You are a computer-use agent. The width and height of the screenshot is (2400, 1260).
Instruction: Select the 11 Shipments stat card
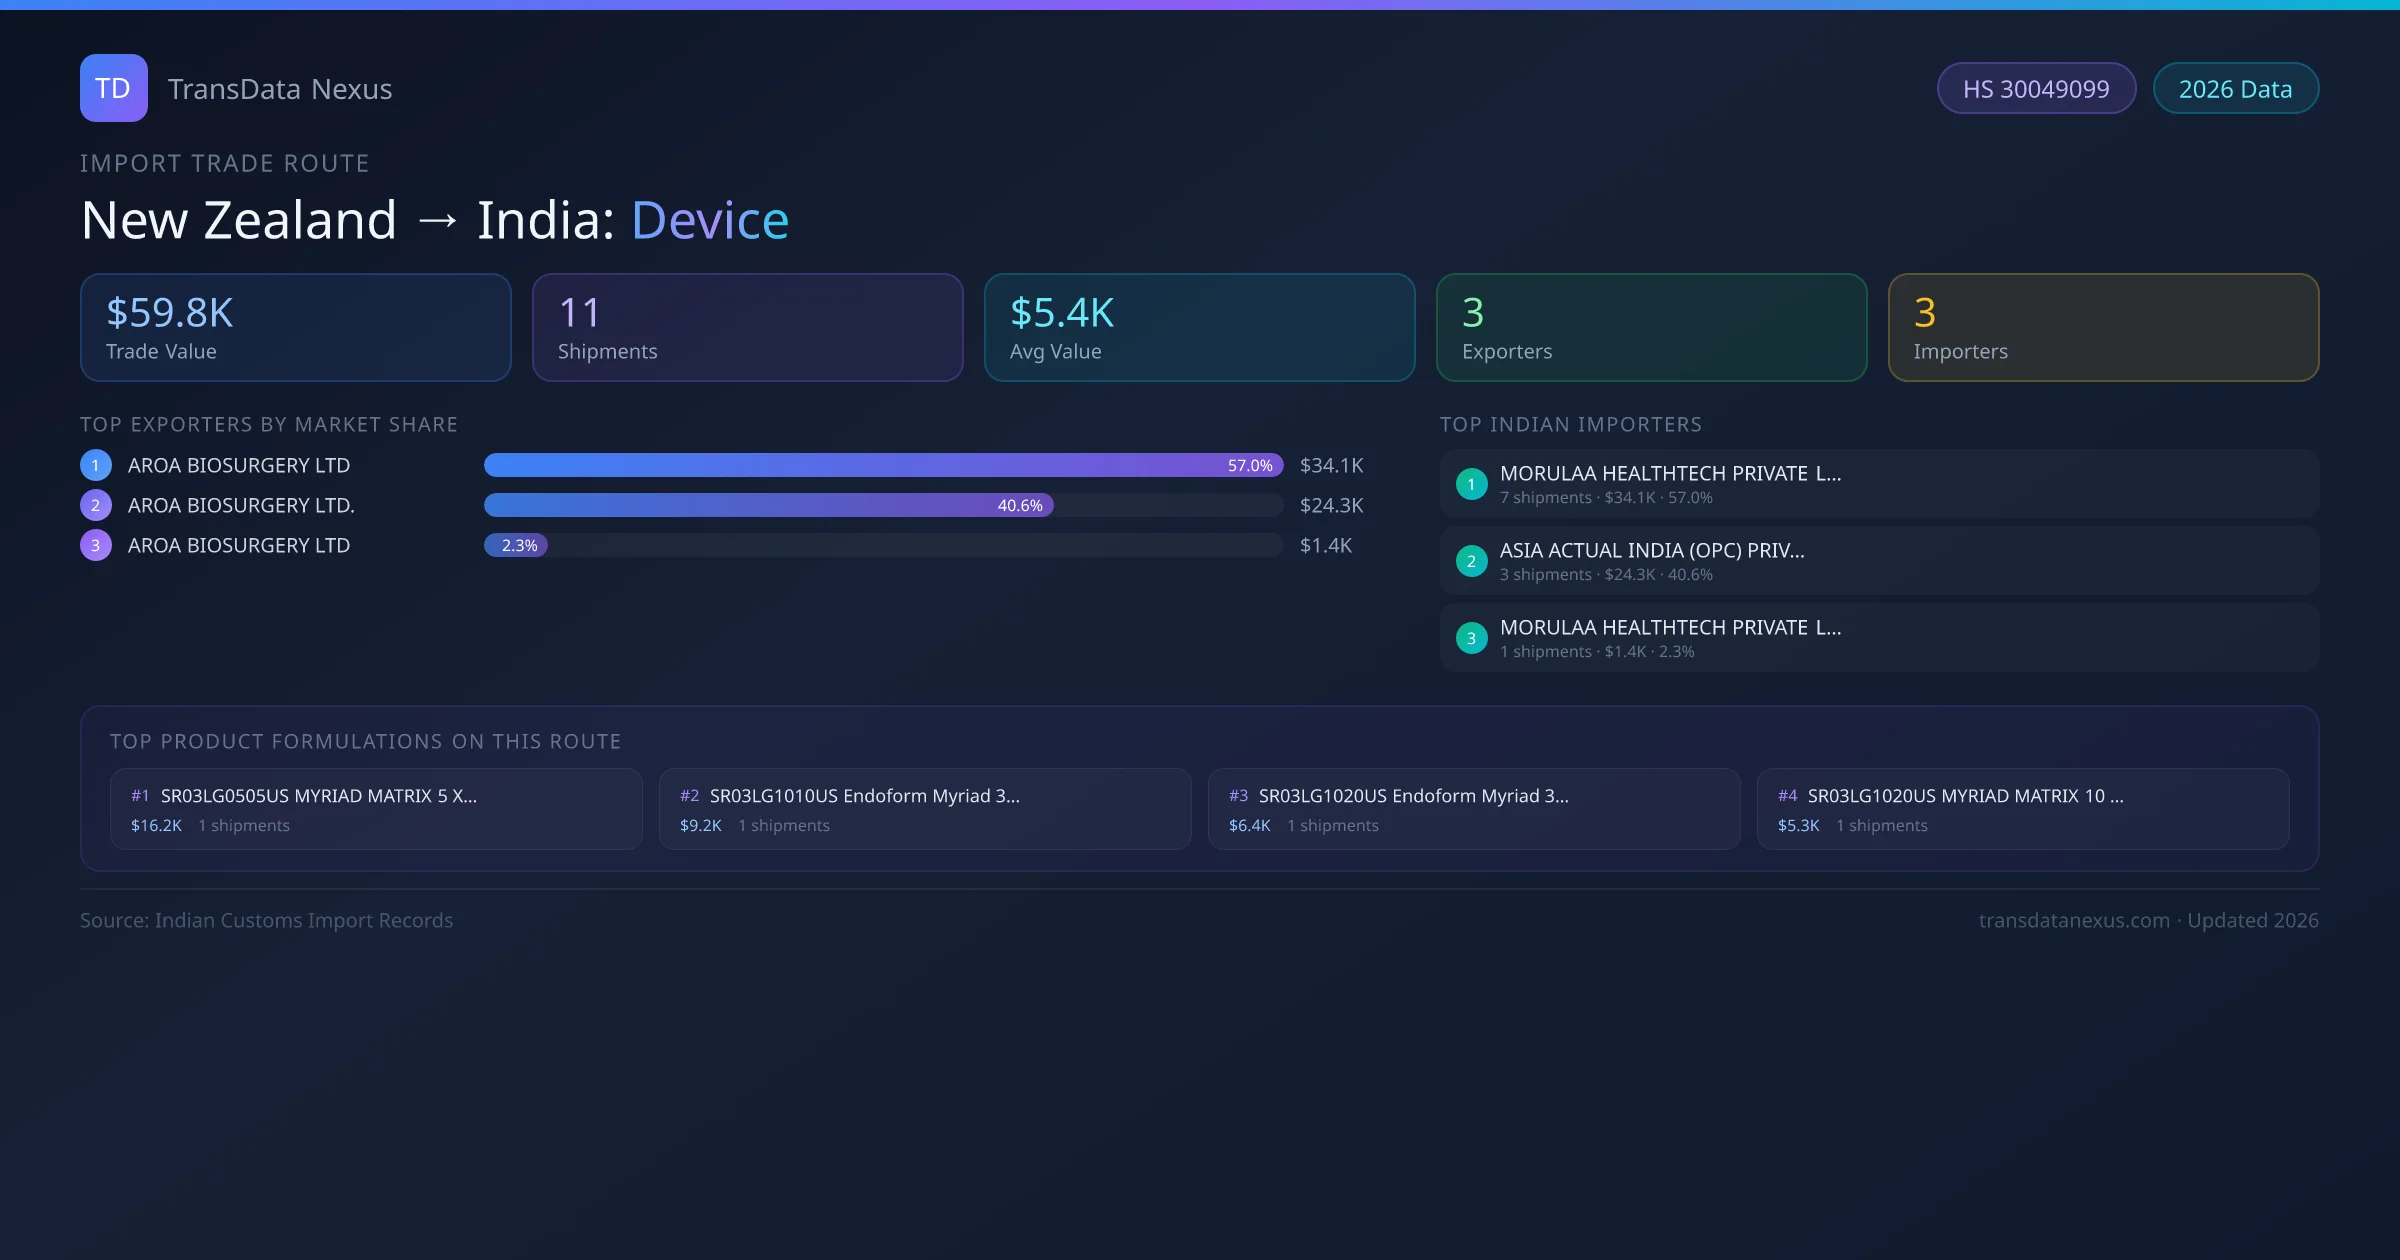click(747, 328)
